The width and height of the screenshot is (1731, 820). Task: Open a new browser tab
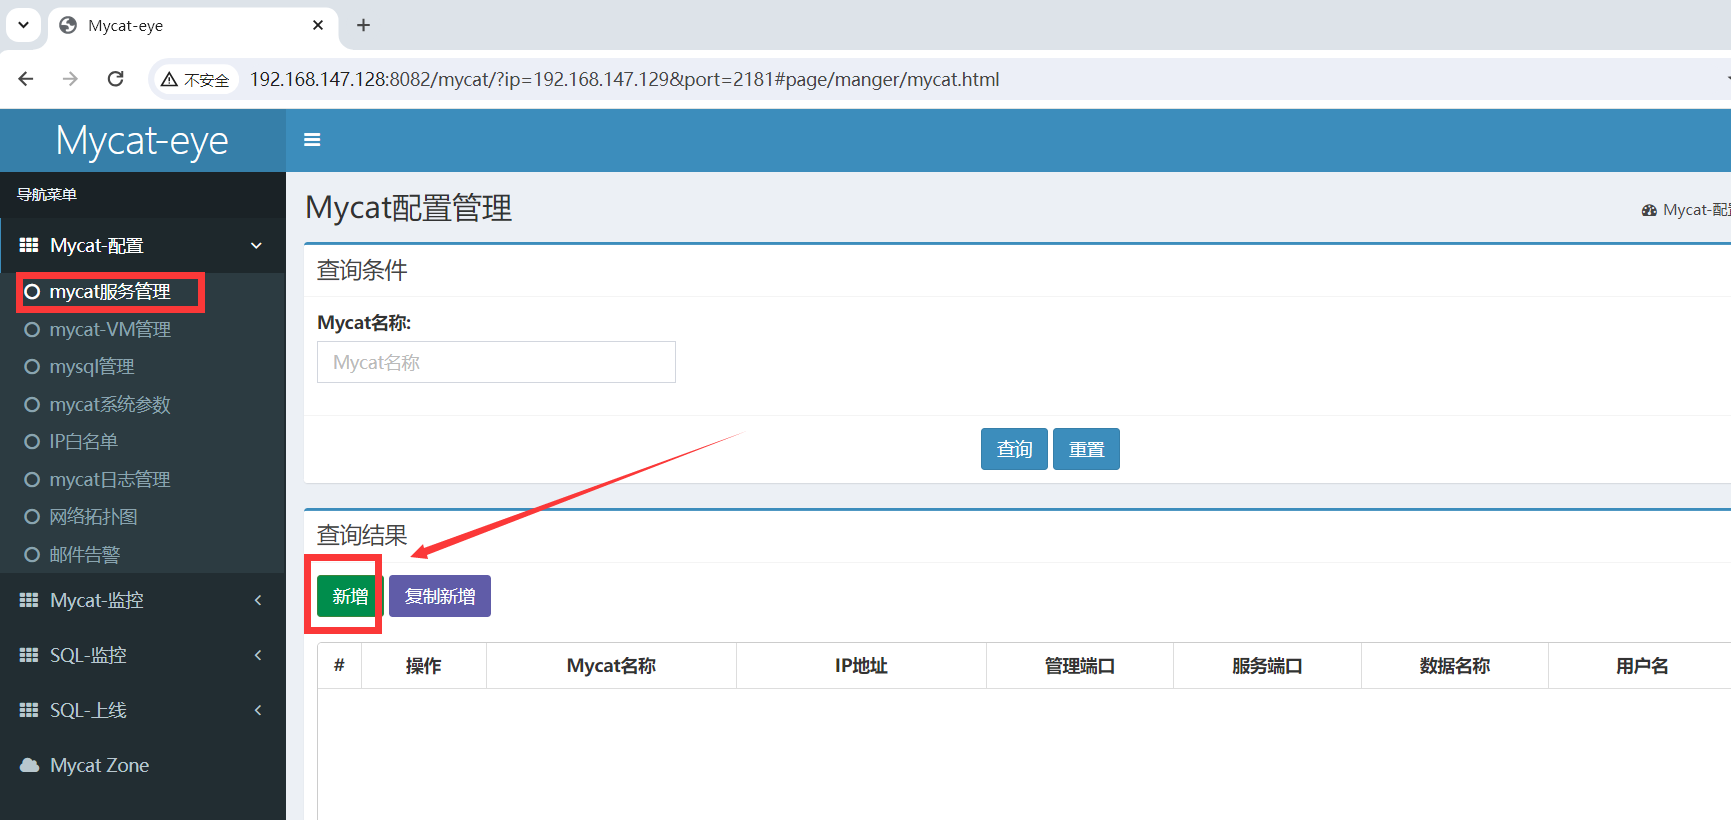click(x=363, y=25)
